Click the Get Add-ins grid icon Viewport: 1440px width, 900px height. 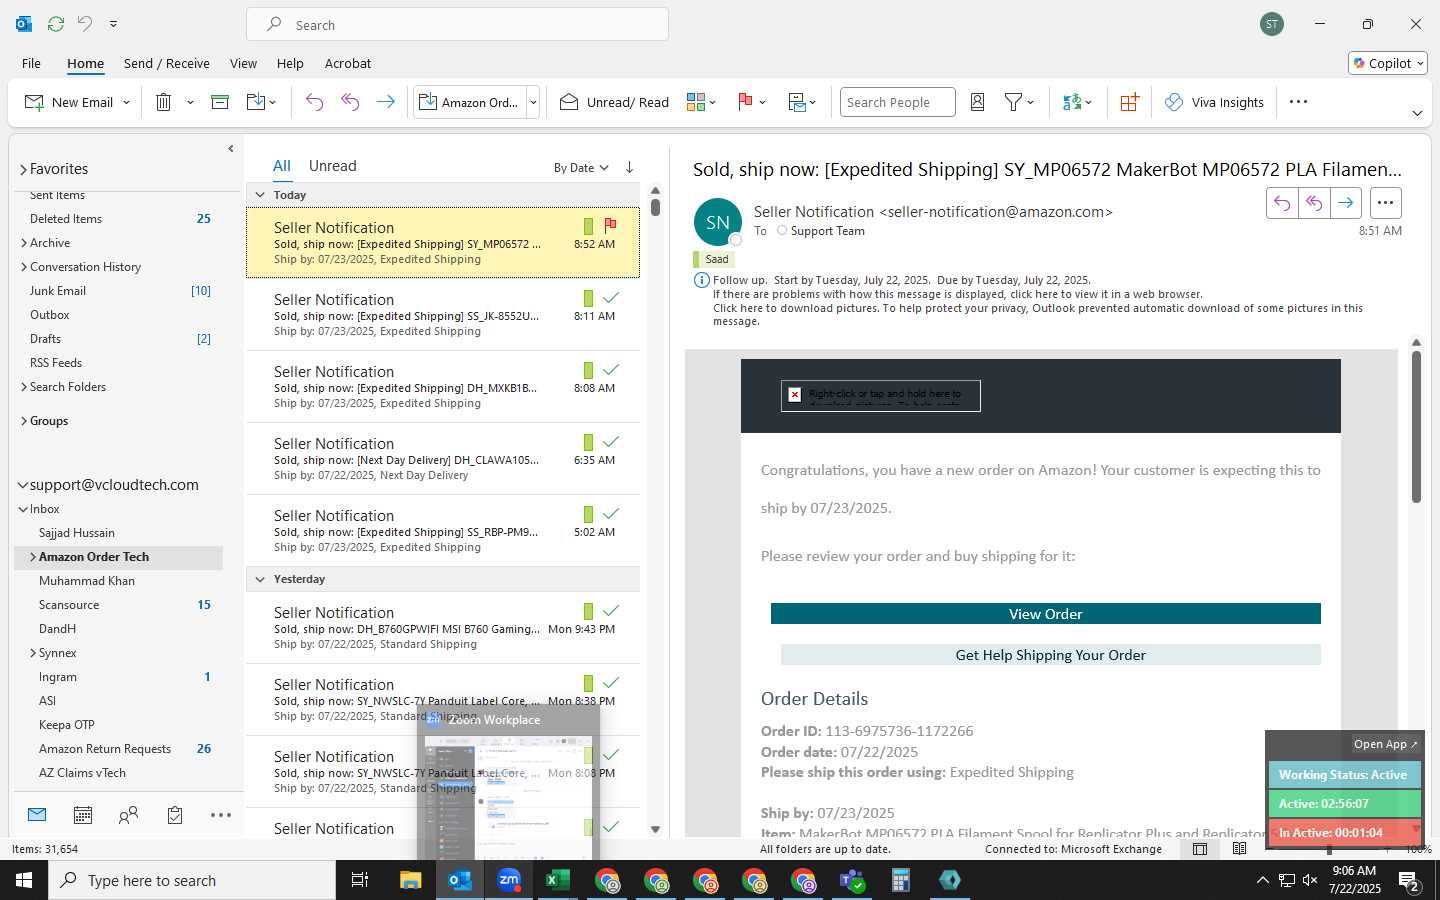tap(1129, 102)
